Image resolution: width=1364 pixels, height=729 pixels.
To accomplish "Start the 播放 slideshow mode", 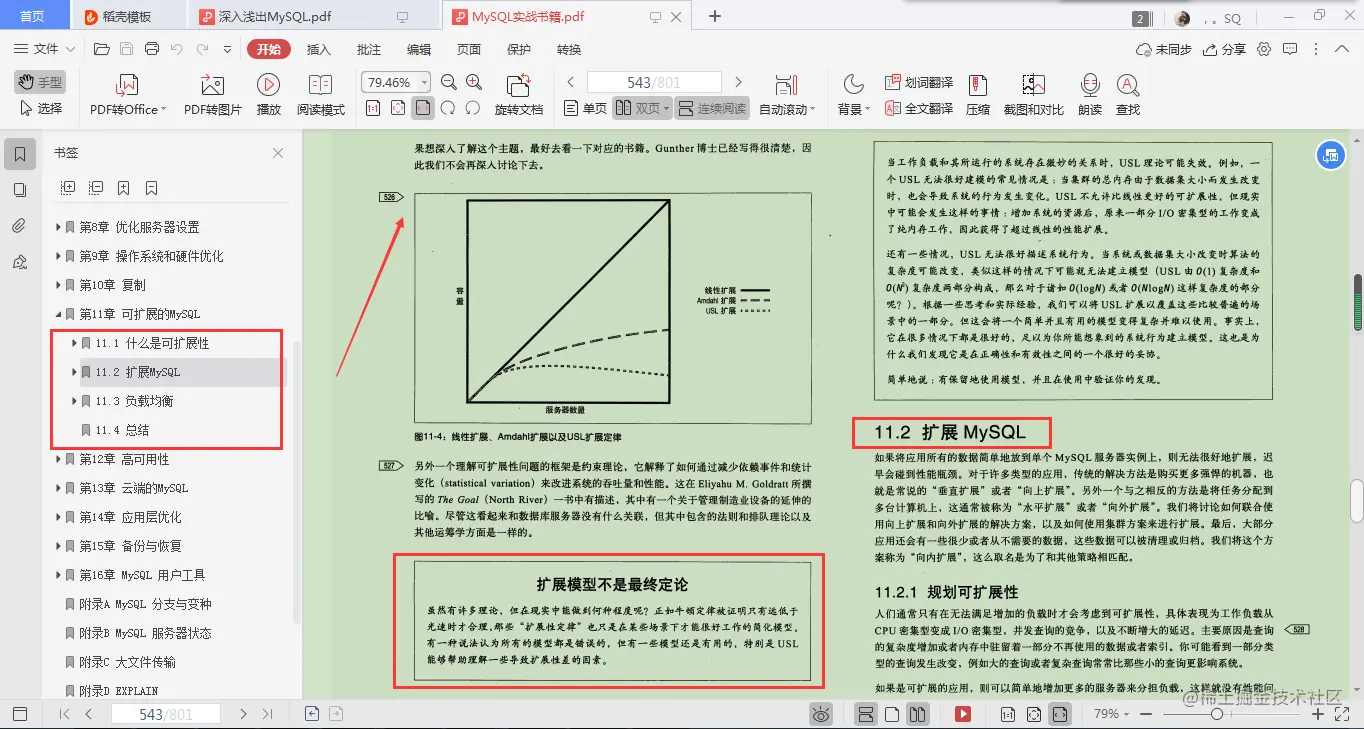I will (268, 95).
